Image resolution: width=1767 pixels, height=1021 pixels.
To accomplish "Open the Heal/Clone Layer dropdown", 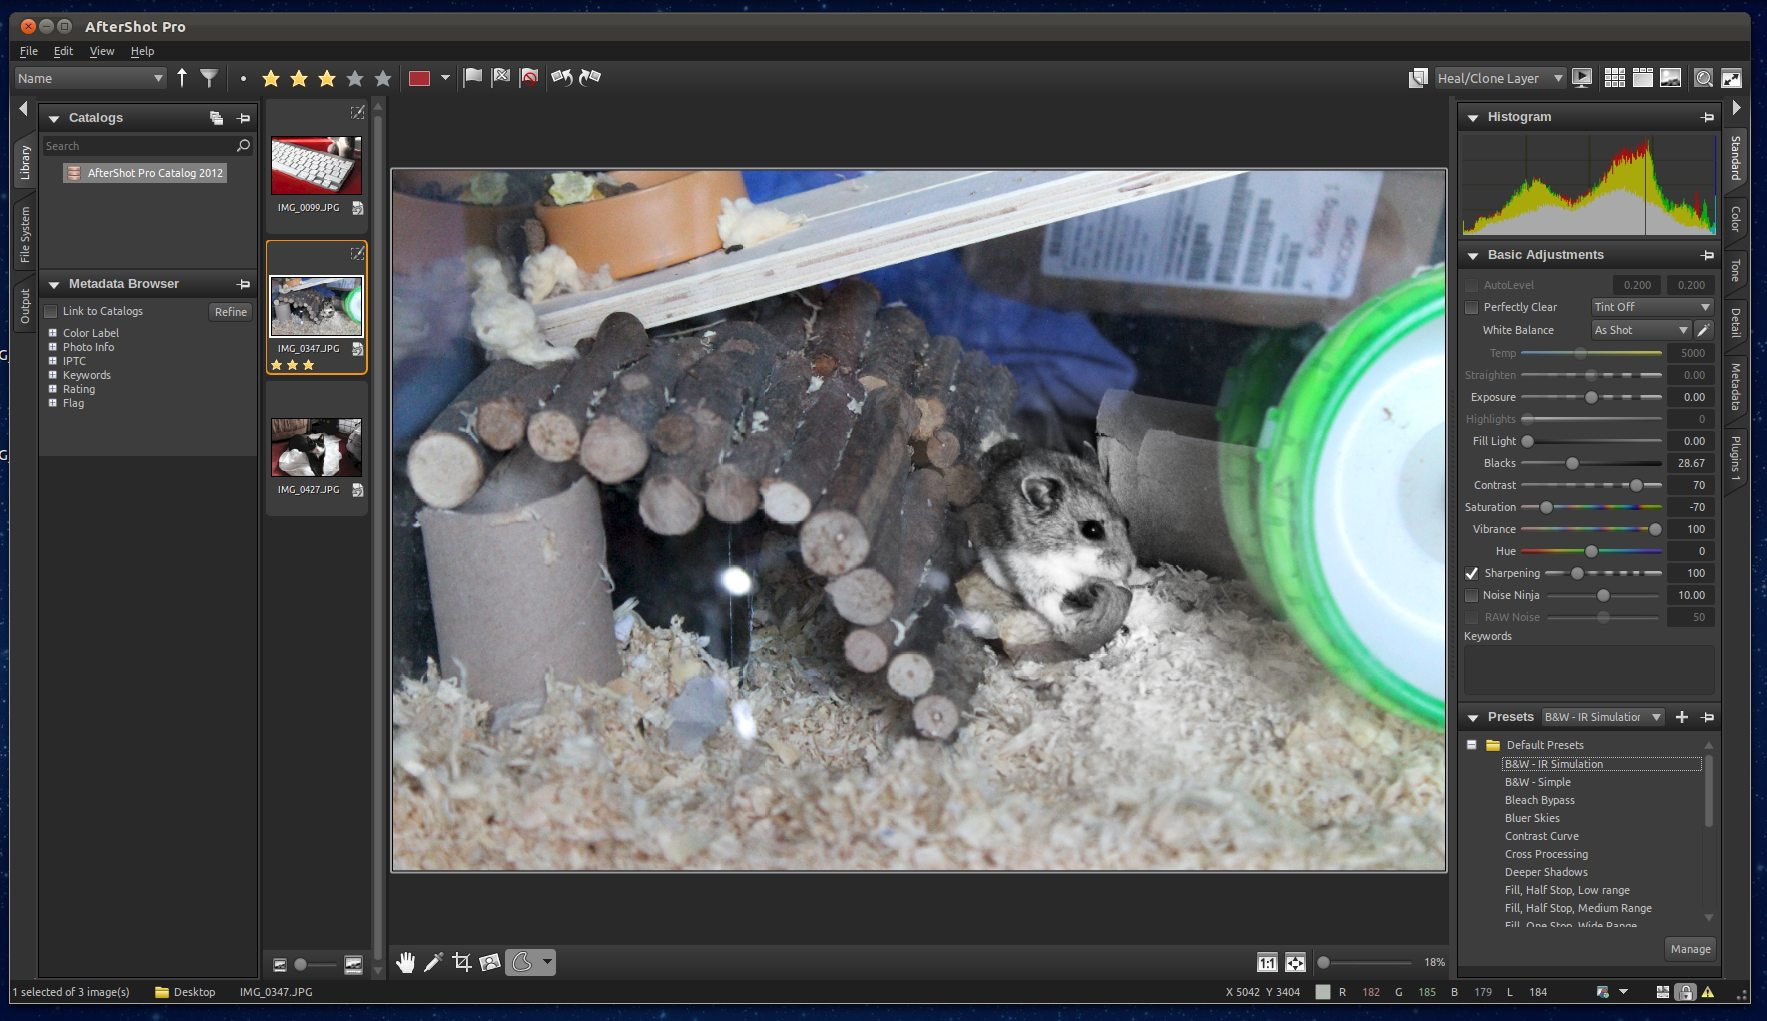I will [1499, 78].
